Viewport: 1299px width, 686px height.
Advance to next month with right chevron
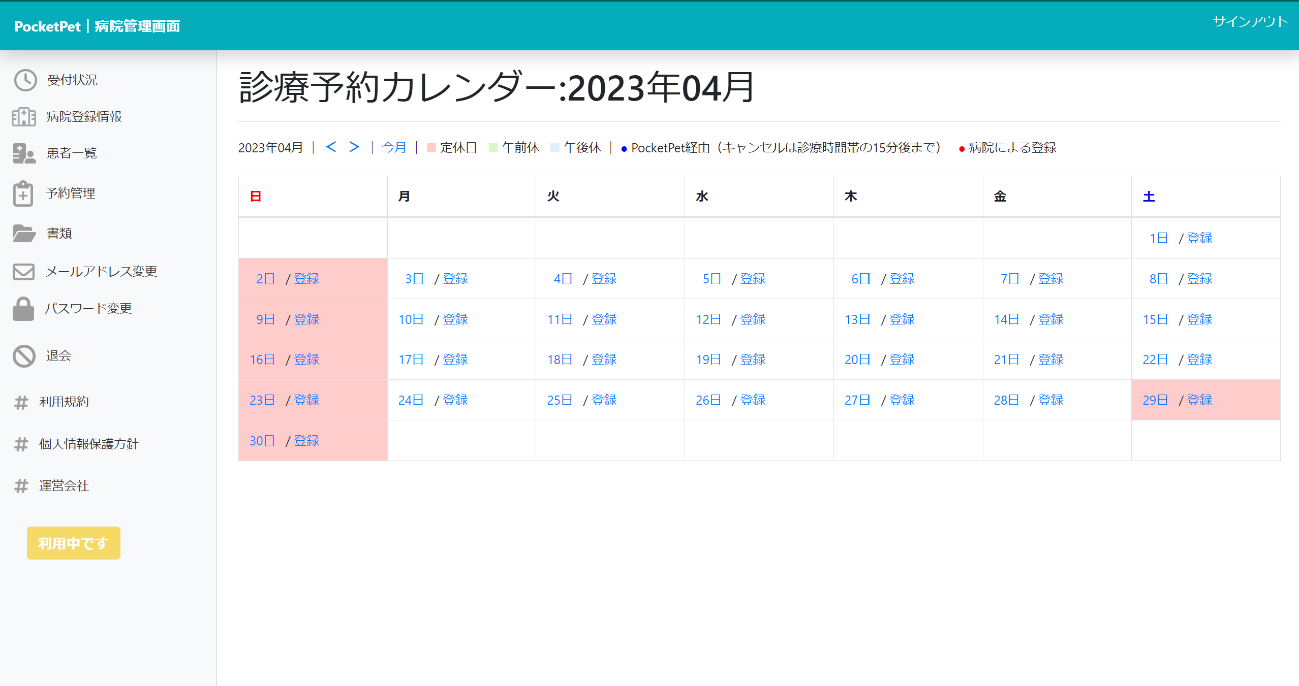(354, 147)
